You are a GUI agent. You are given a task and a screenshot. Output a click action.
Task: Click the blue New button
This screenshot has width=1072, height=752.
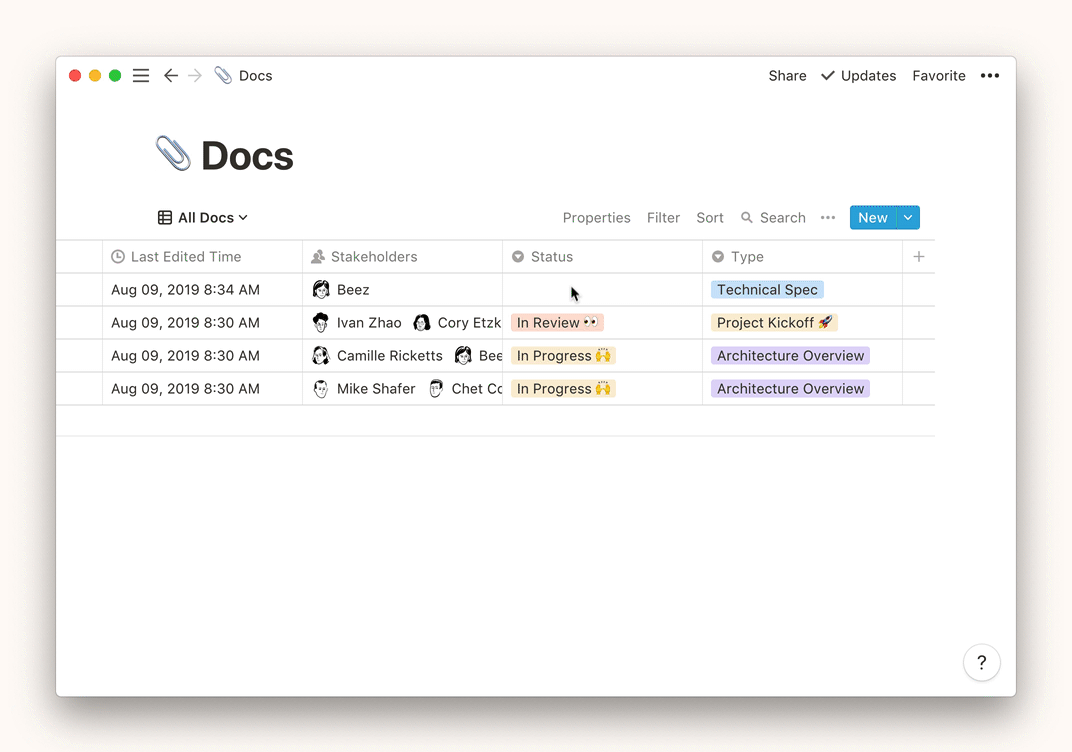(x=872, y=218)
